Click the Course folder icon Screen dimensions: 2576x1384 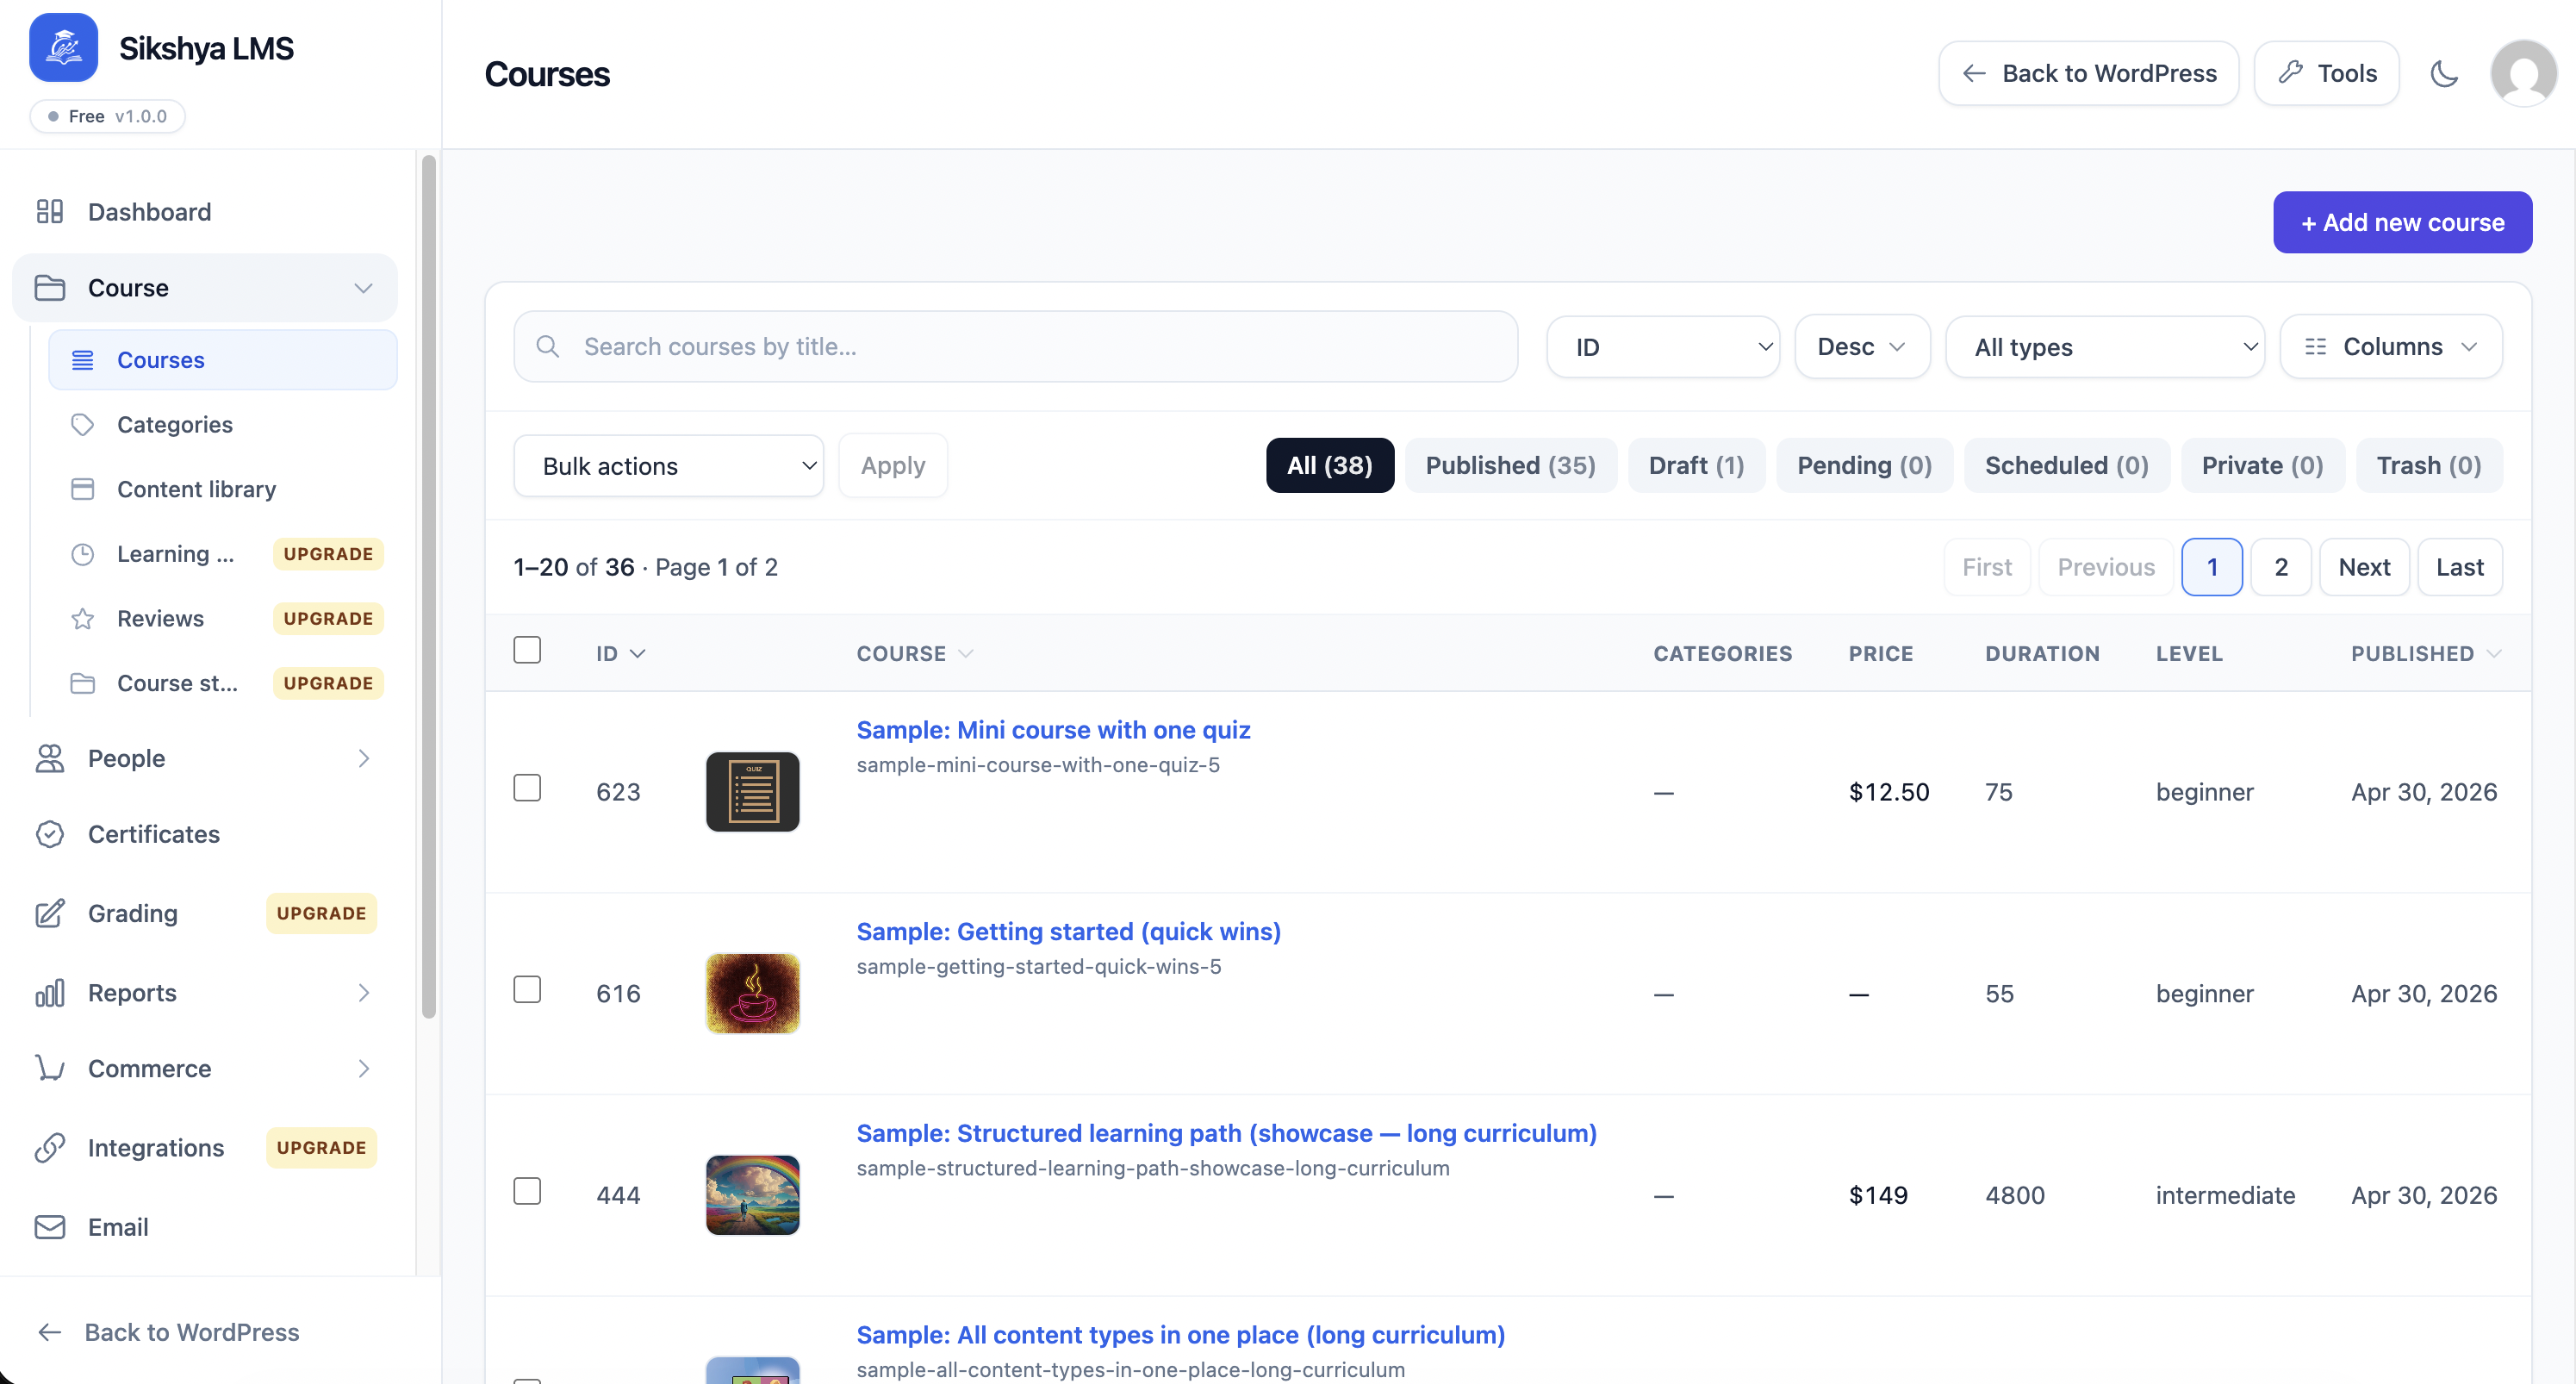tap(49, 288)
